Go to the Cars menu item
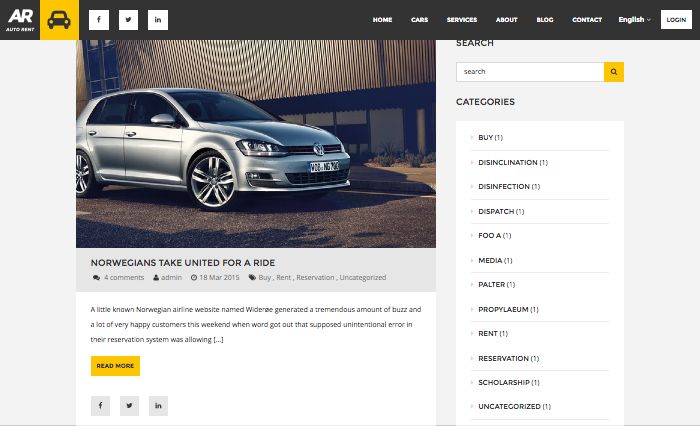 click(419, 20)
